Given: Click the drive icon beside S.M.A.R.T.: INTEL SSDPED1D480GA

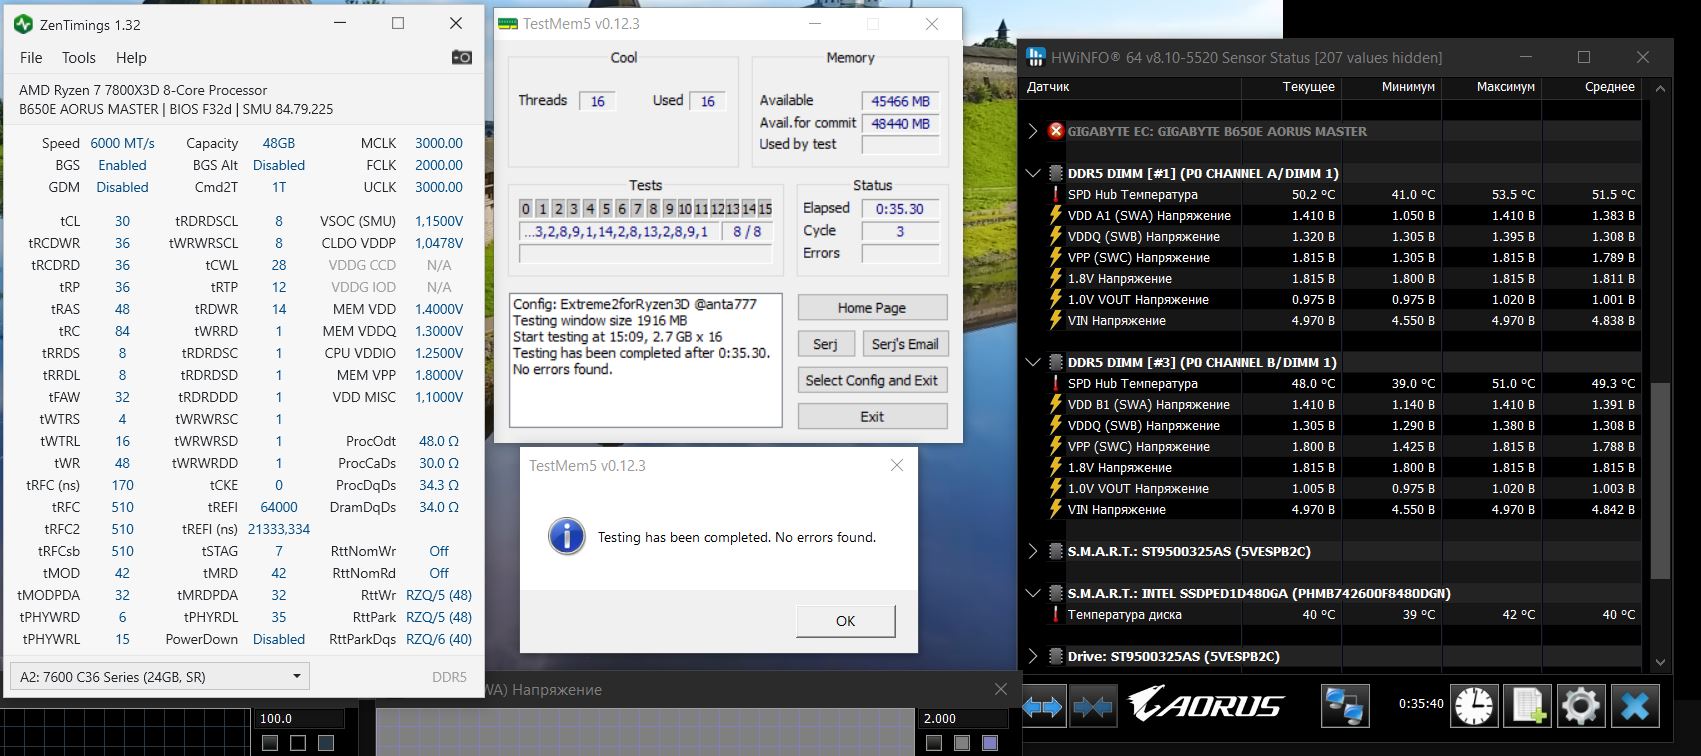Looking at the screenshot, I should pos(1055,593).
